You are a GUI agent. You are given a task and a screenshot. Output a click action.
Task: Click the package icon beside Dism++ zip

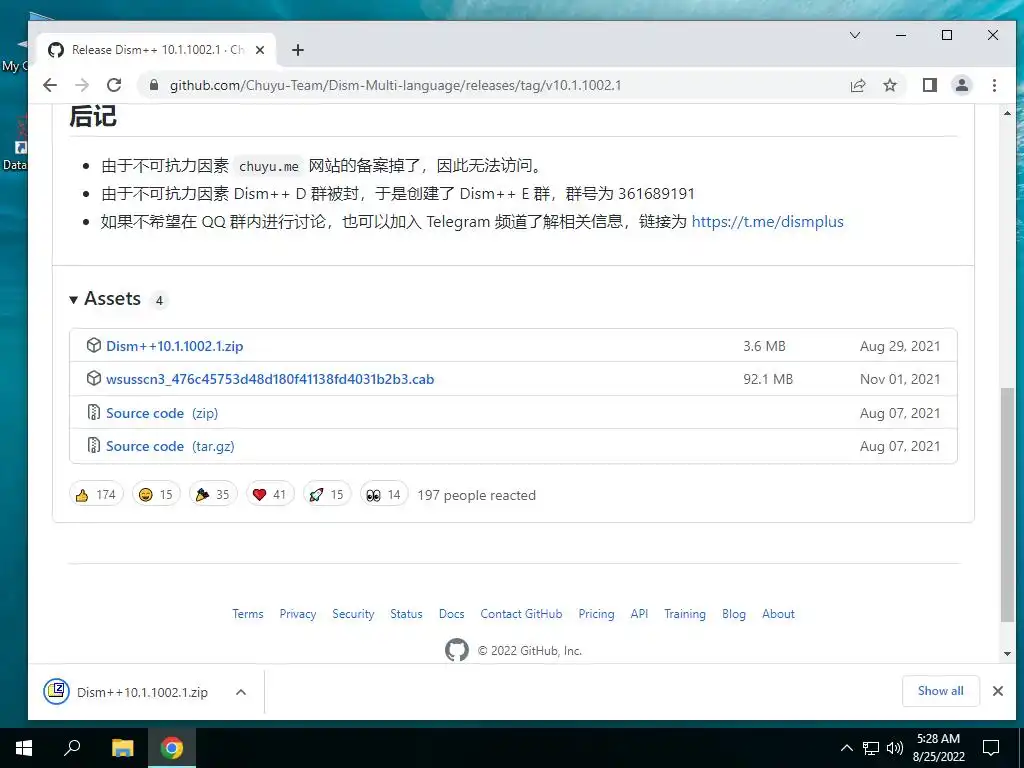[93, 345]
